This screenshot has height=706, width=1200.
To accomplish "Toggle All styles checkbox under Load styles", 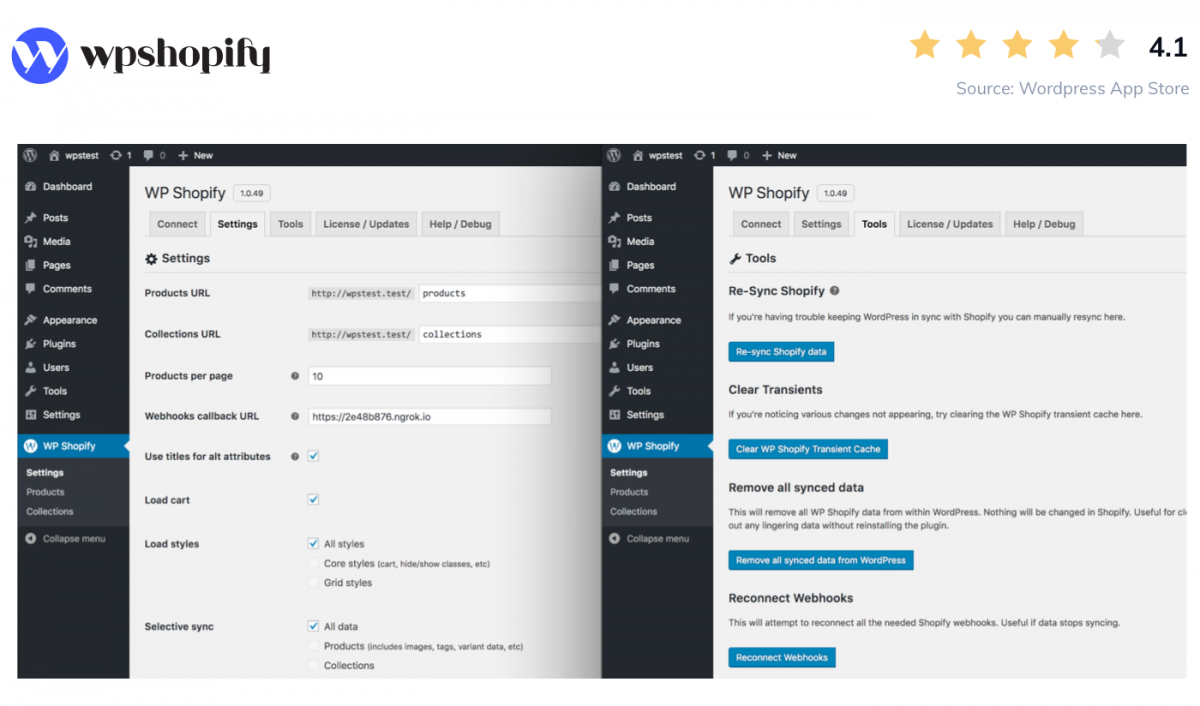I will point(313,544).
